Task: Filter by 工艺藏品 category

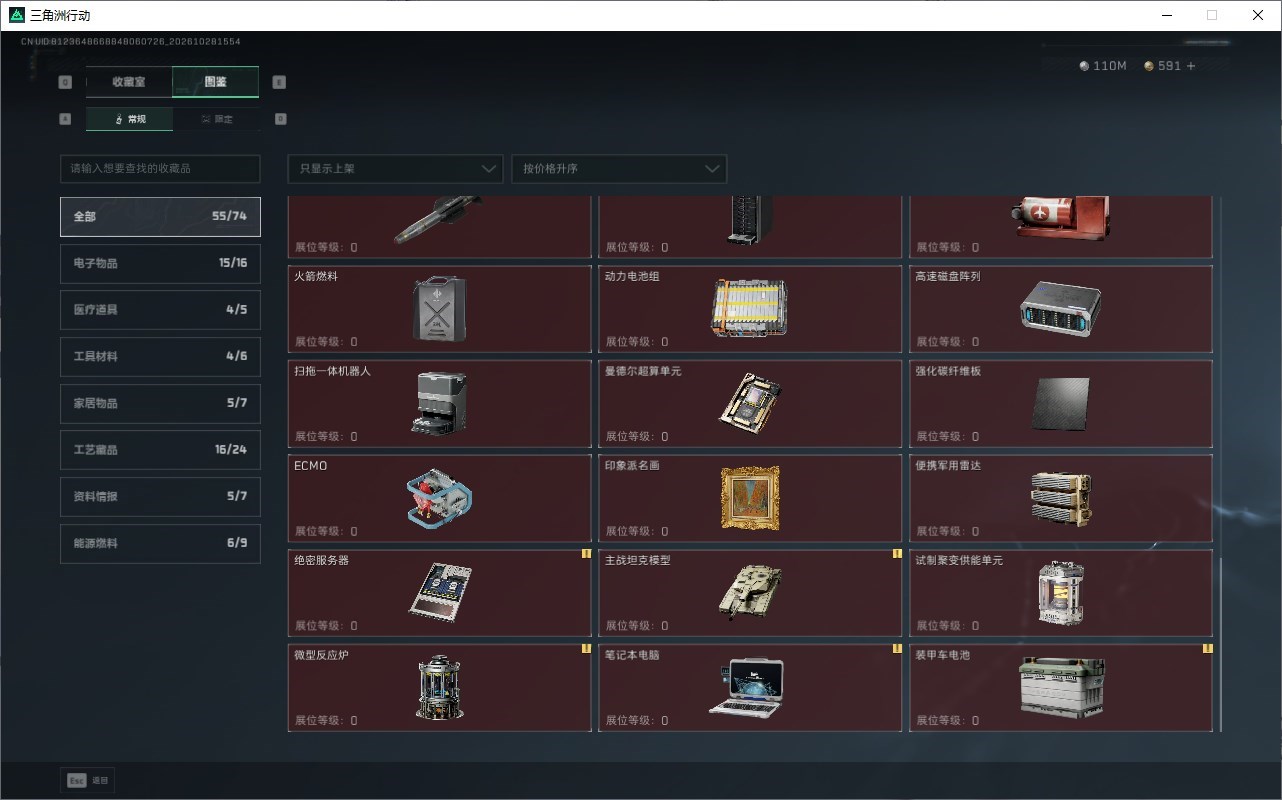Action: pos(160,450)
